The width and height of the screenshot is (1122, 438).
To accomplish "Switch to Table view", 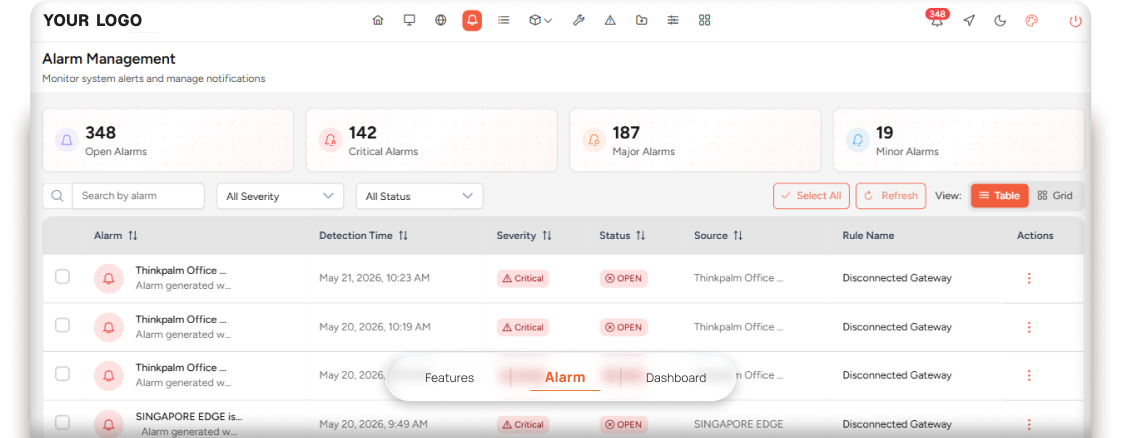I will (x=1000, y=196).
